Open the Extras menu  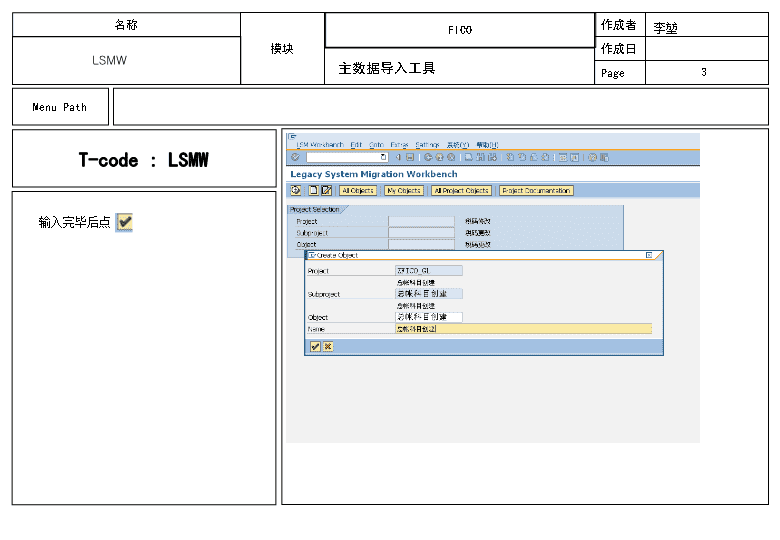pos(399,145)
